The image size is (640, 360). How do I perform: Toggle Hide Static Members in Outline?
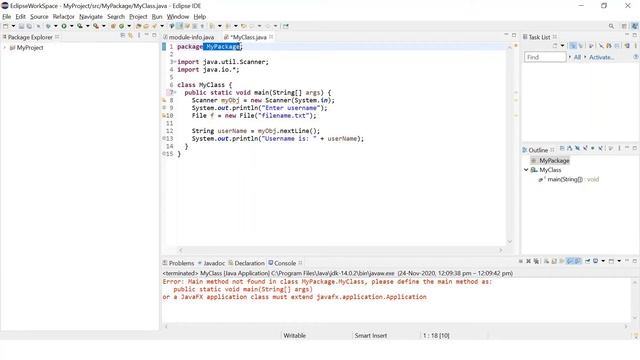tap(585, 149)
